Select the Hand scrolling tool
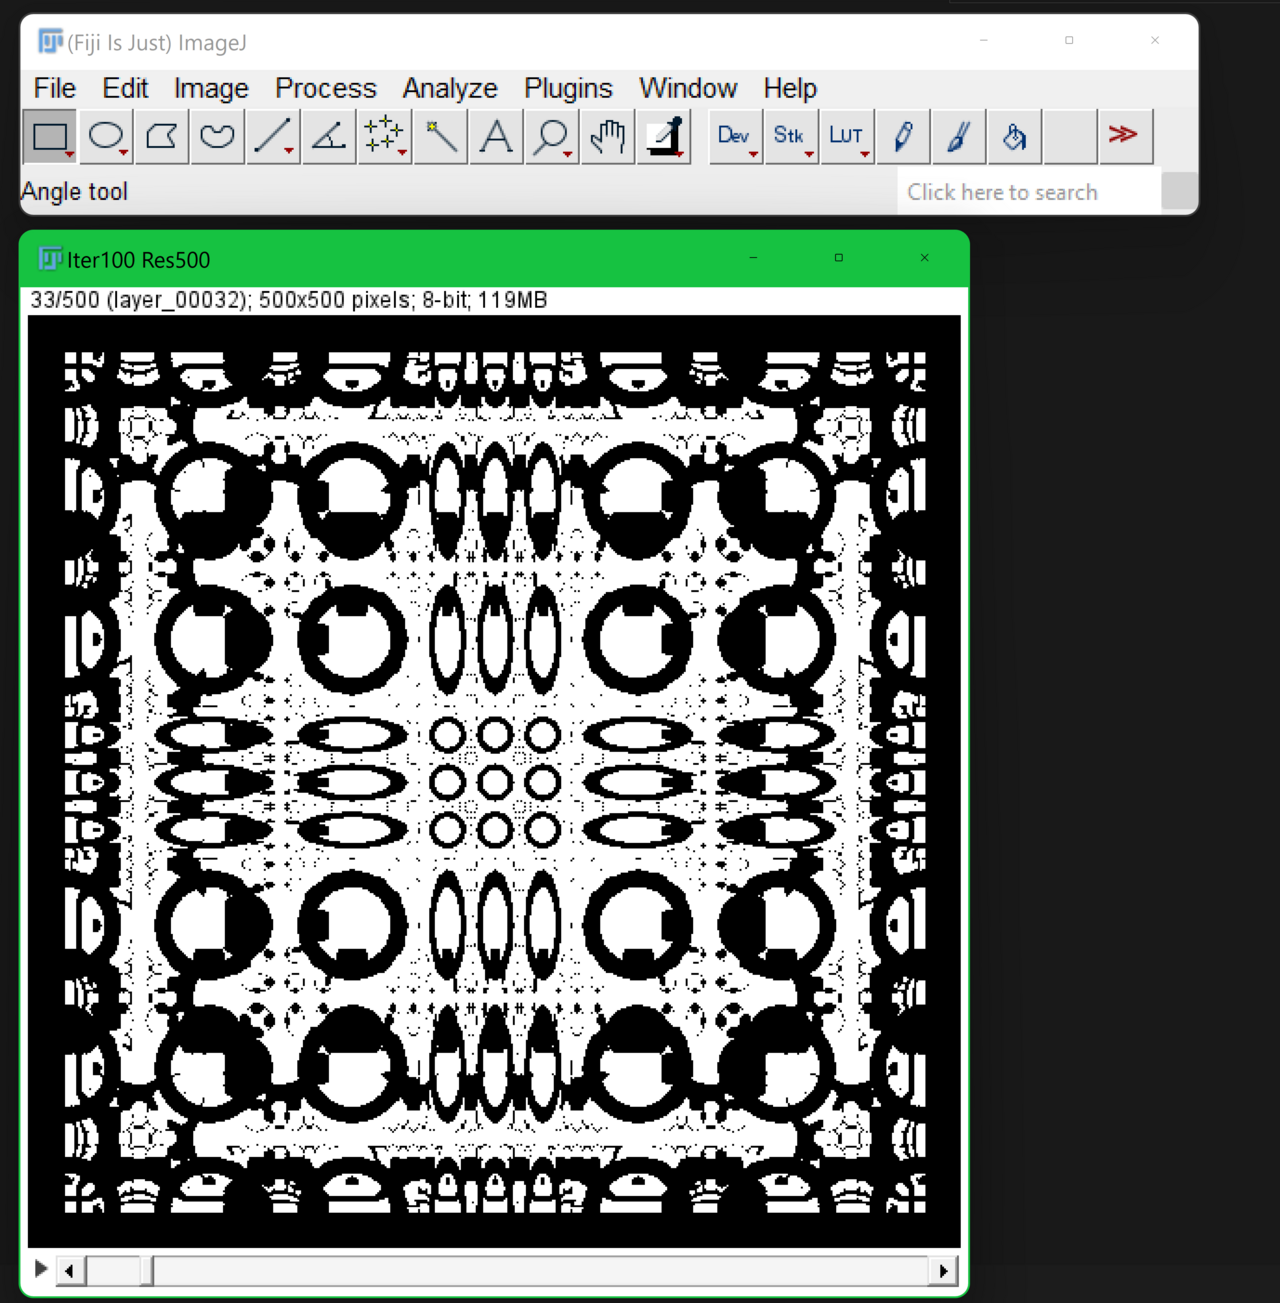 click(607, 136)
